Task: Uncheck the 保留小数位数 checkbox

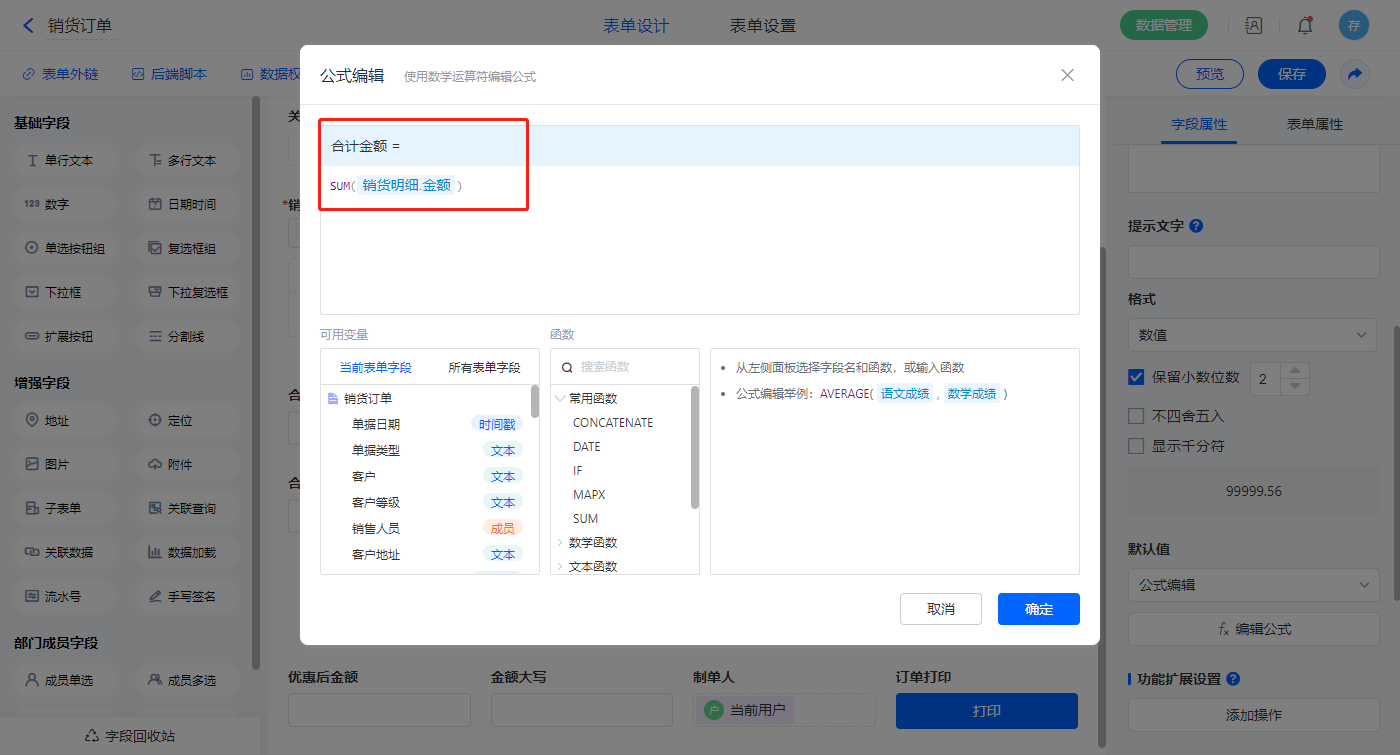Action: [x=1136, y=377]
